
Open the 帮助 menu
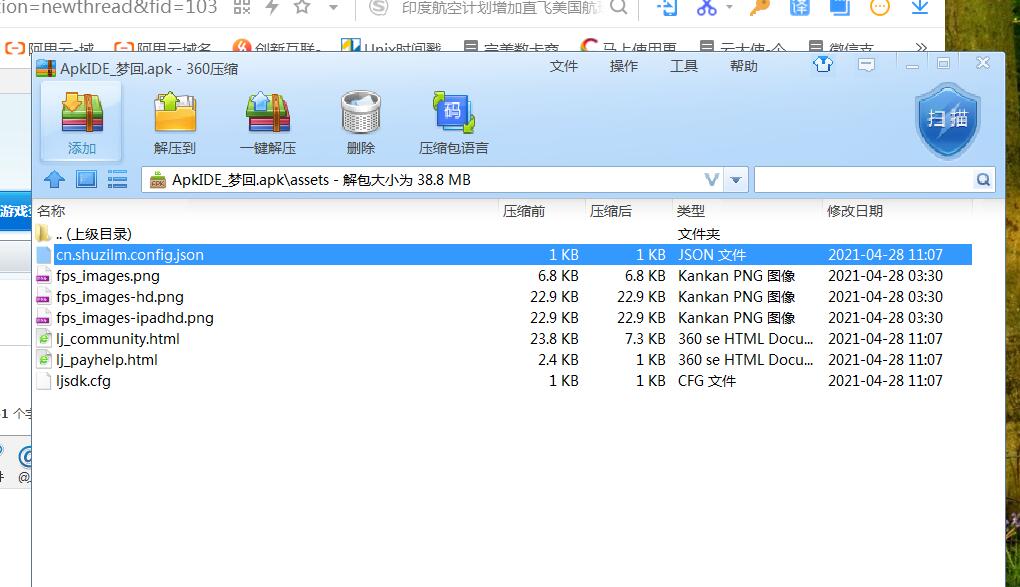[x=744, y=66]
